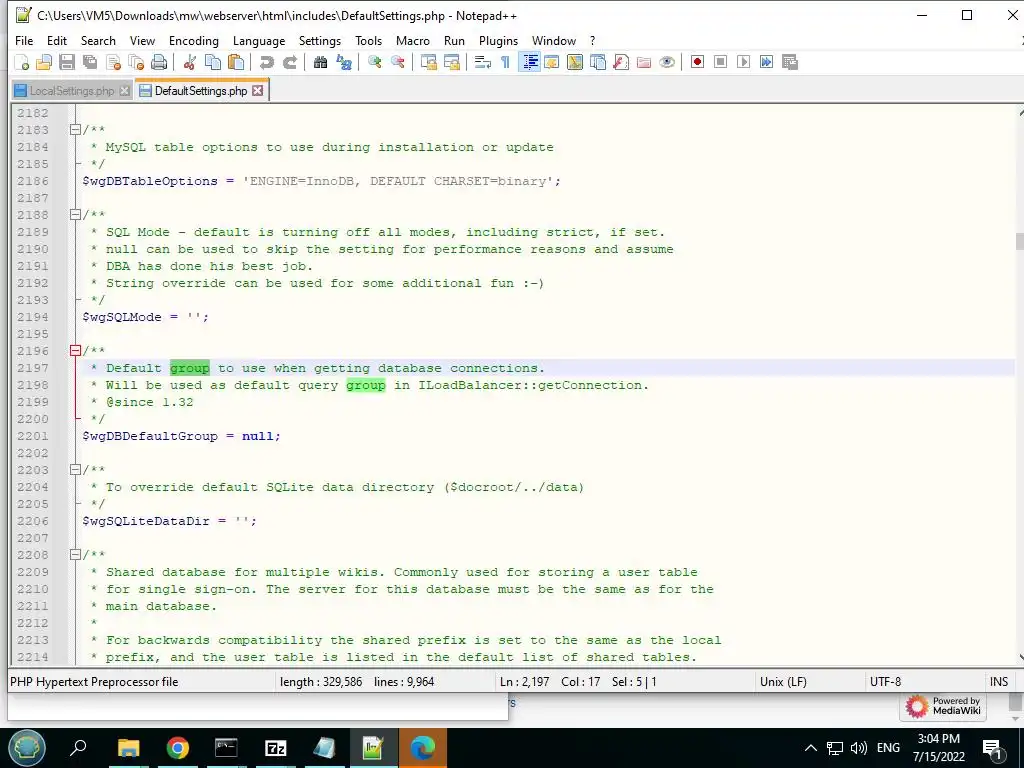This screenshot has width=1024, height=768.
Task: Open the Settings menu
Action: (x=320, y=40)
